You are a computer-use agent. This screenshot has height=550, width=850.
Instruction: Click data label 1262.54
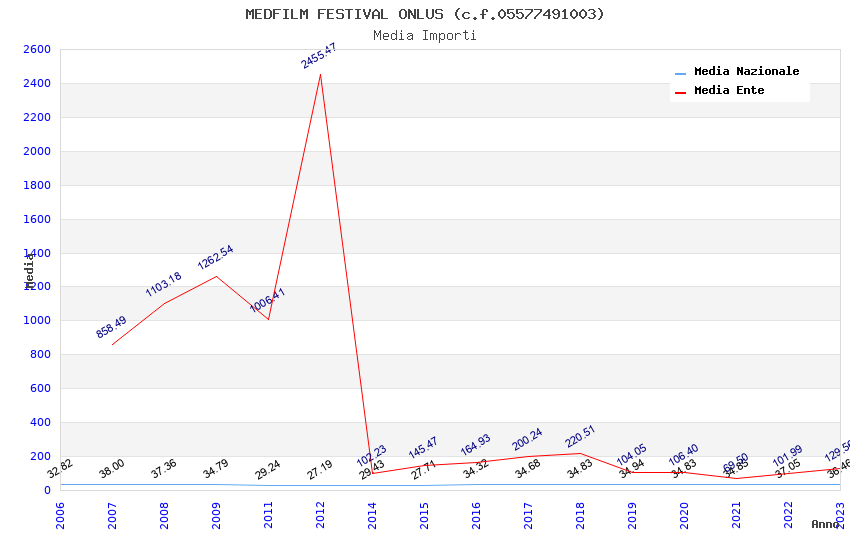[215, 257]
